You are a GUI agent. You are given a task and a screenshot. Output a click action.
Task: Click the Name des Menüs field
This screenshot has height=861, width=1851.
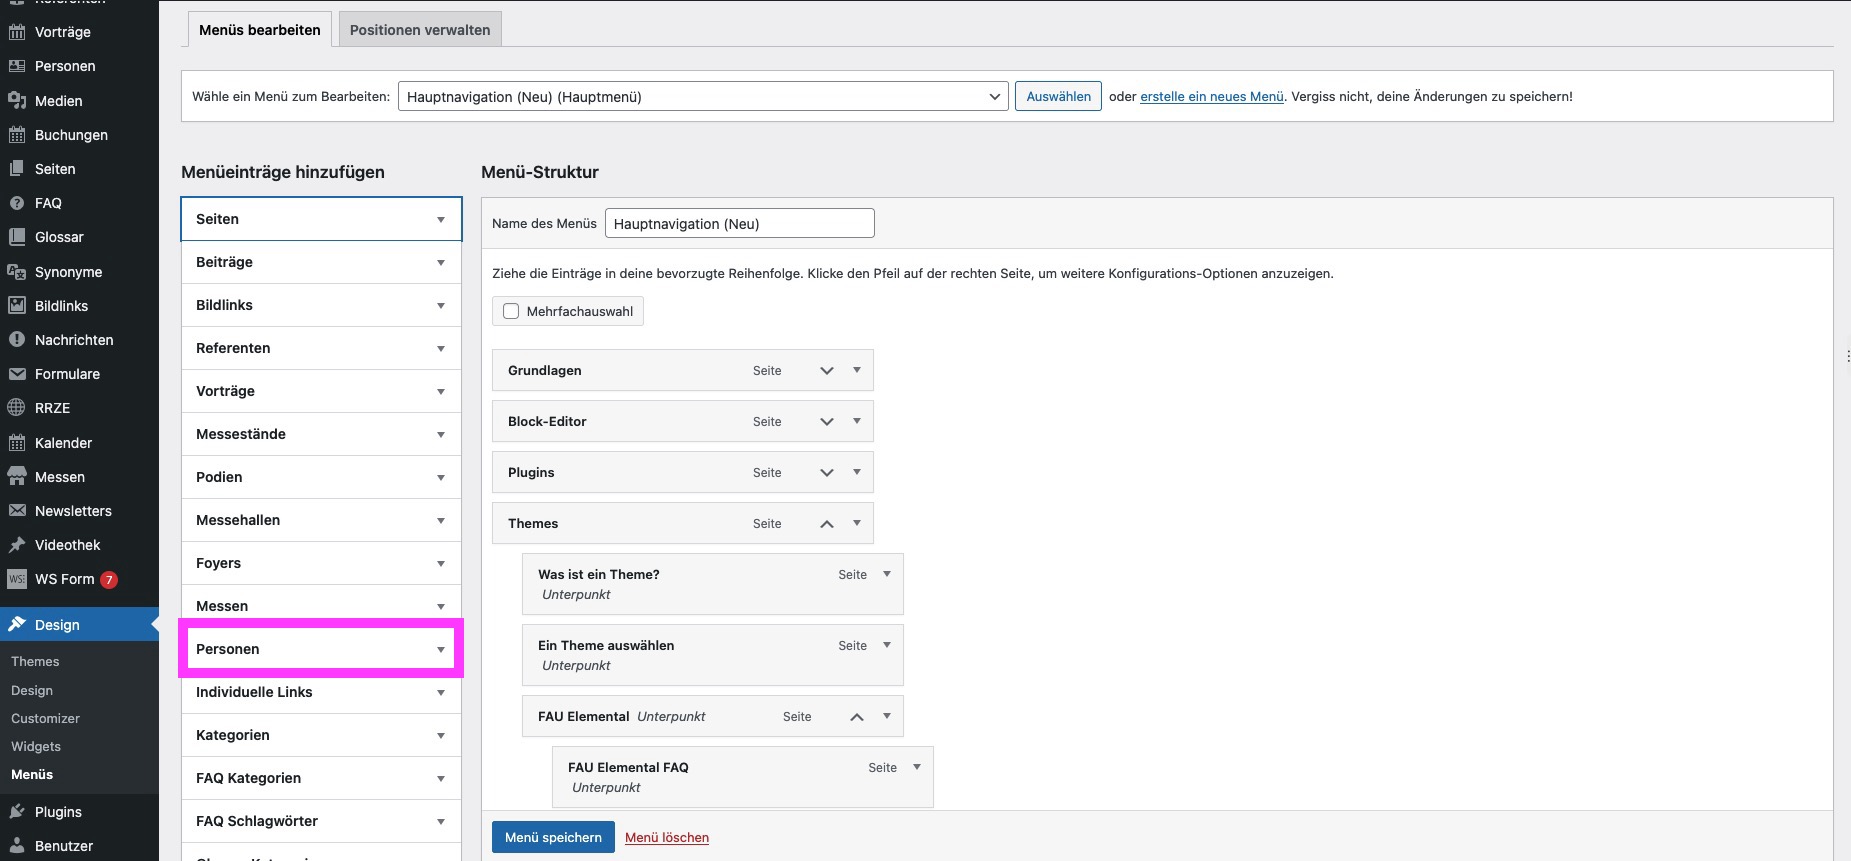[739, 224]
